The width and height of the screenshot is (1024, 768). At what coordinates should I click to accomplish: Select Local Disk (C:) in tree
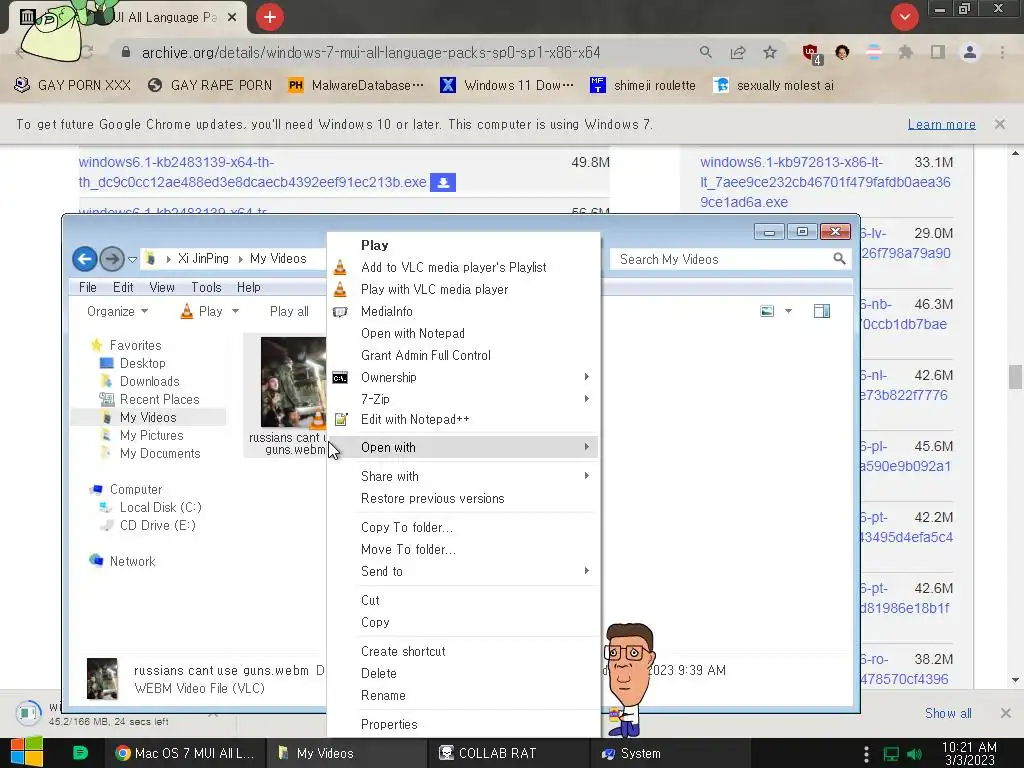click(161, 507)
